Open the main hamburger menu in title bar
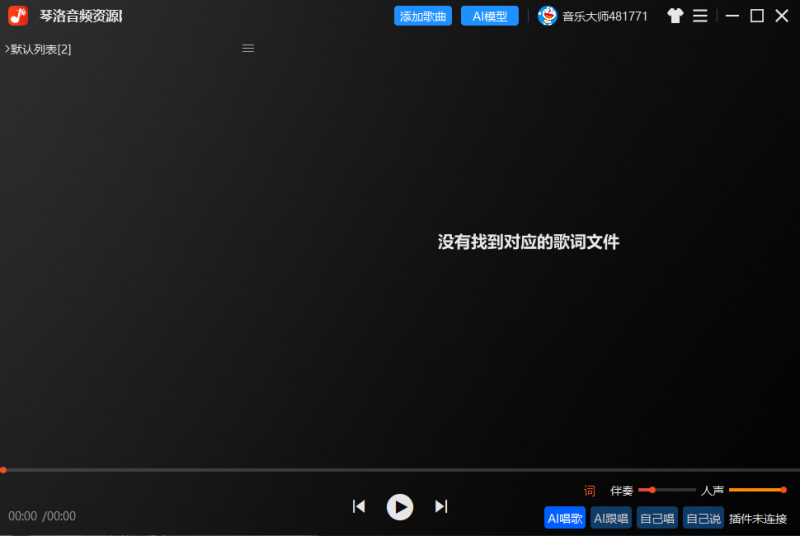The height and width of the screenshot is (536, 800). [x=700, y=16]
